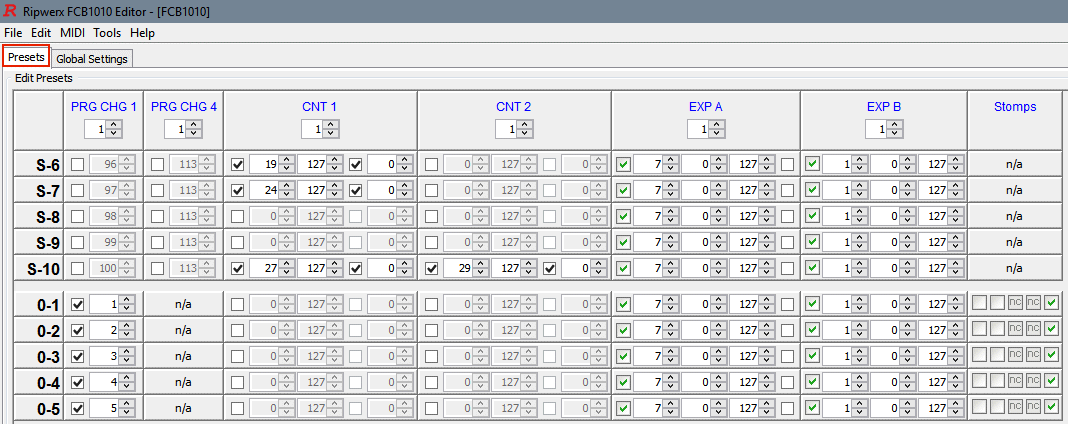The height and width of the screenshot is (424, 1068).
Task: Check the trailing empty EXP A checkbox in S-6
Action: coord(787,164)
